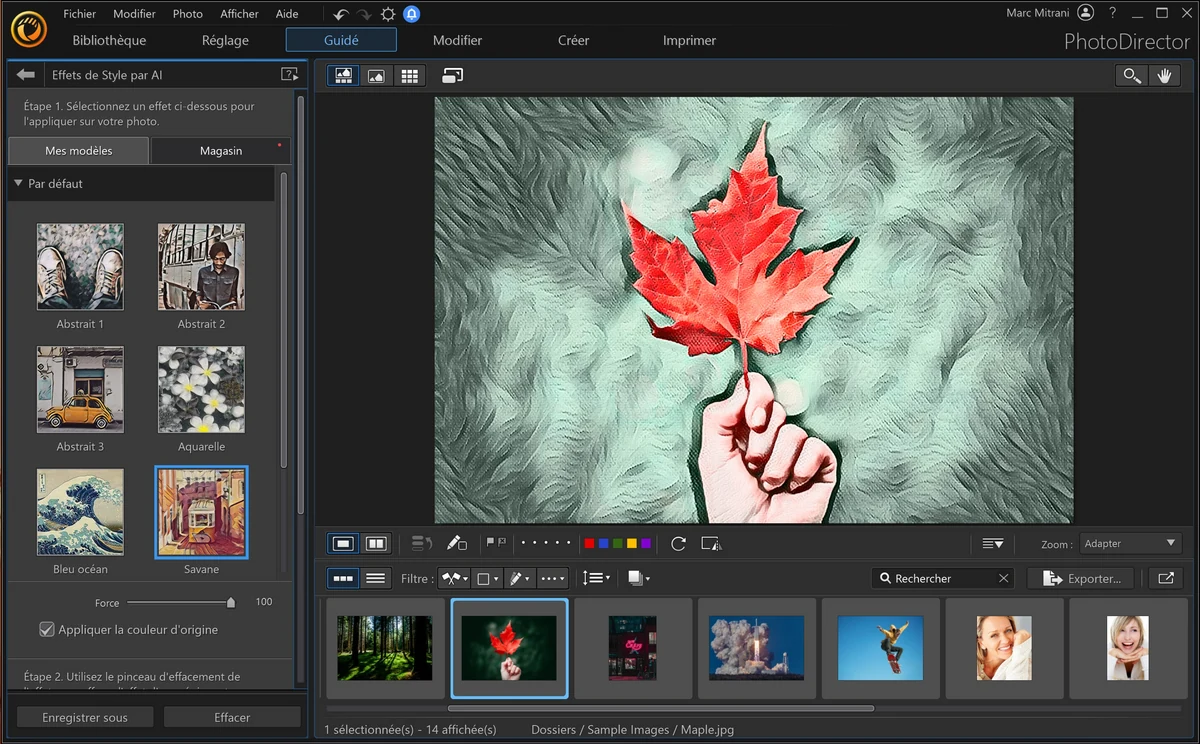Viewport: 1200px width, 744px height.
Task: Apply the Bleu océan style effect
Action: click(80, 513)
